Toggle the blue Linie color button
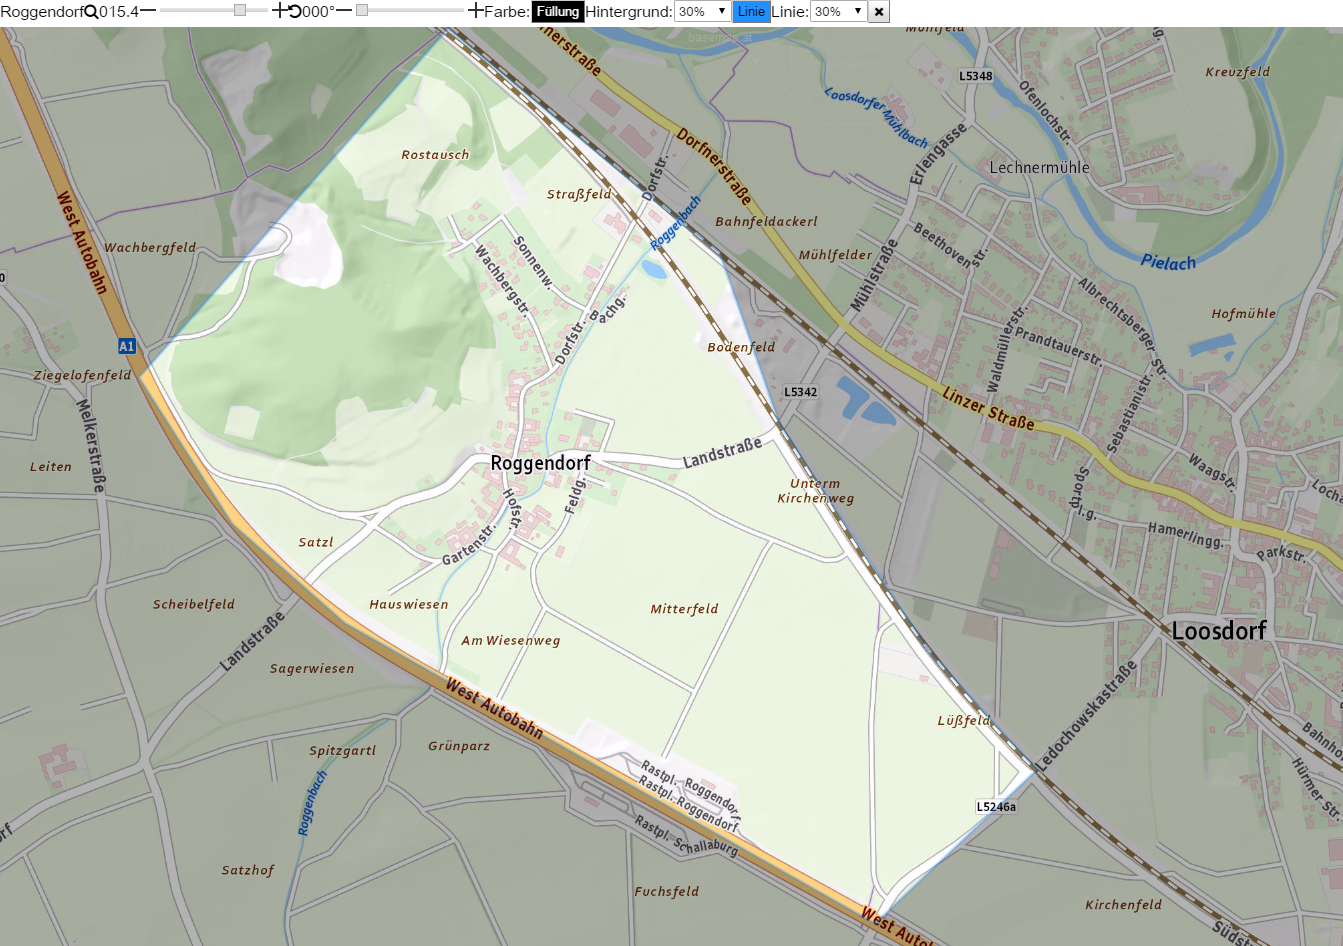The width and height of the screenshot is (1343, 946). [x=751, y=12]
